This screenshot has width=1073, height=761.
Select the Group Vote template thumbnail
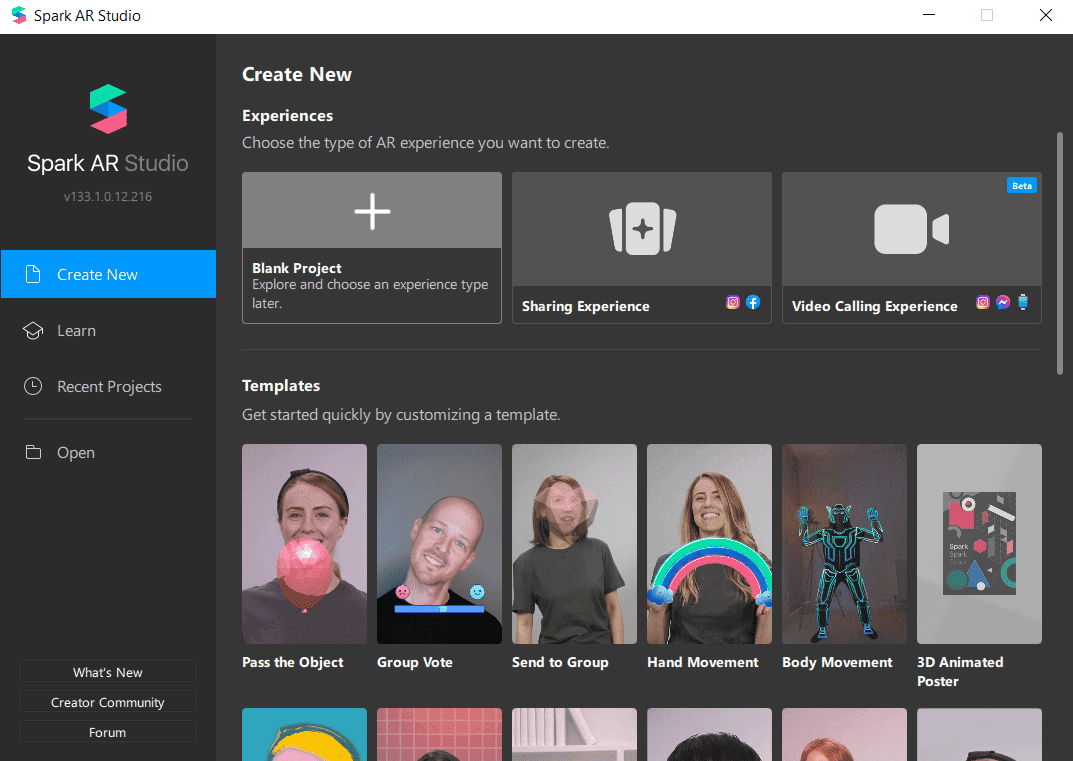pos(439,544)
